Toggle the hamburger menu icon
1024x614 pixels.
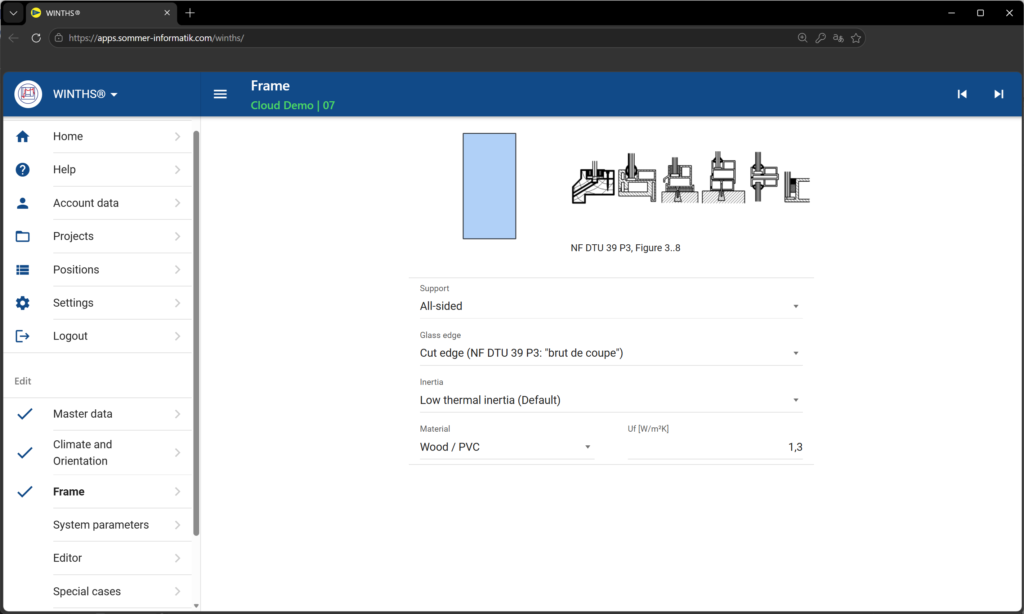click(x=220, y=94)
